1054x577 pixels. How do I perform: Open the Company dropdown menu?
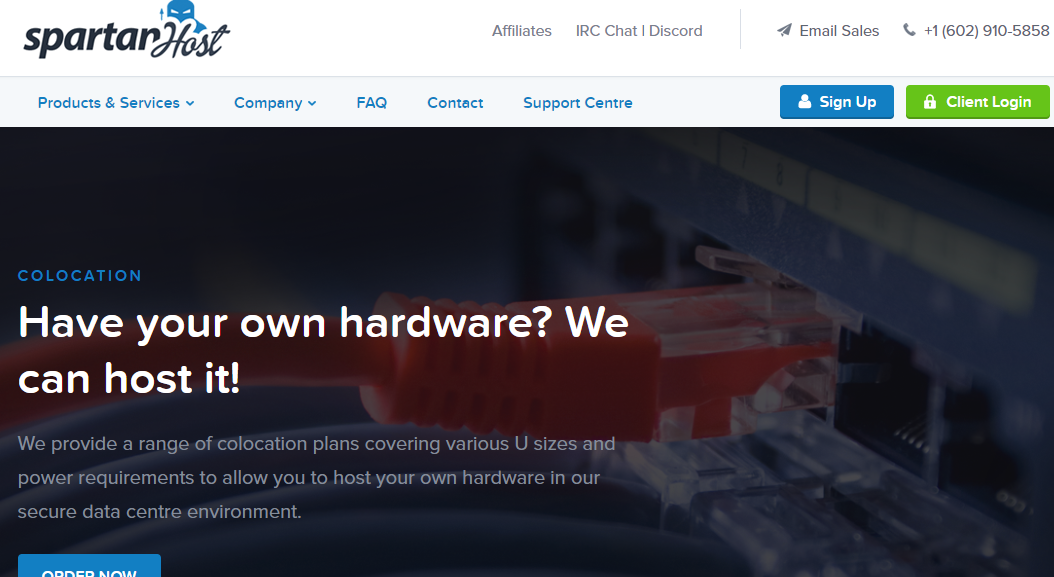[x=275, y=103]
